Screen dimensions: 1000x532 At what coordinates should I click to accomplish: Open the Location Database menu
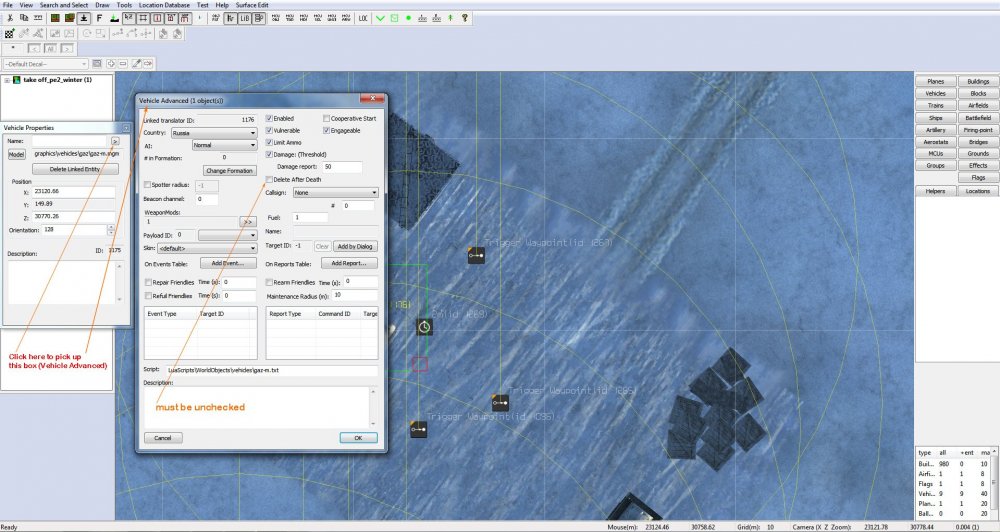166,5
